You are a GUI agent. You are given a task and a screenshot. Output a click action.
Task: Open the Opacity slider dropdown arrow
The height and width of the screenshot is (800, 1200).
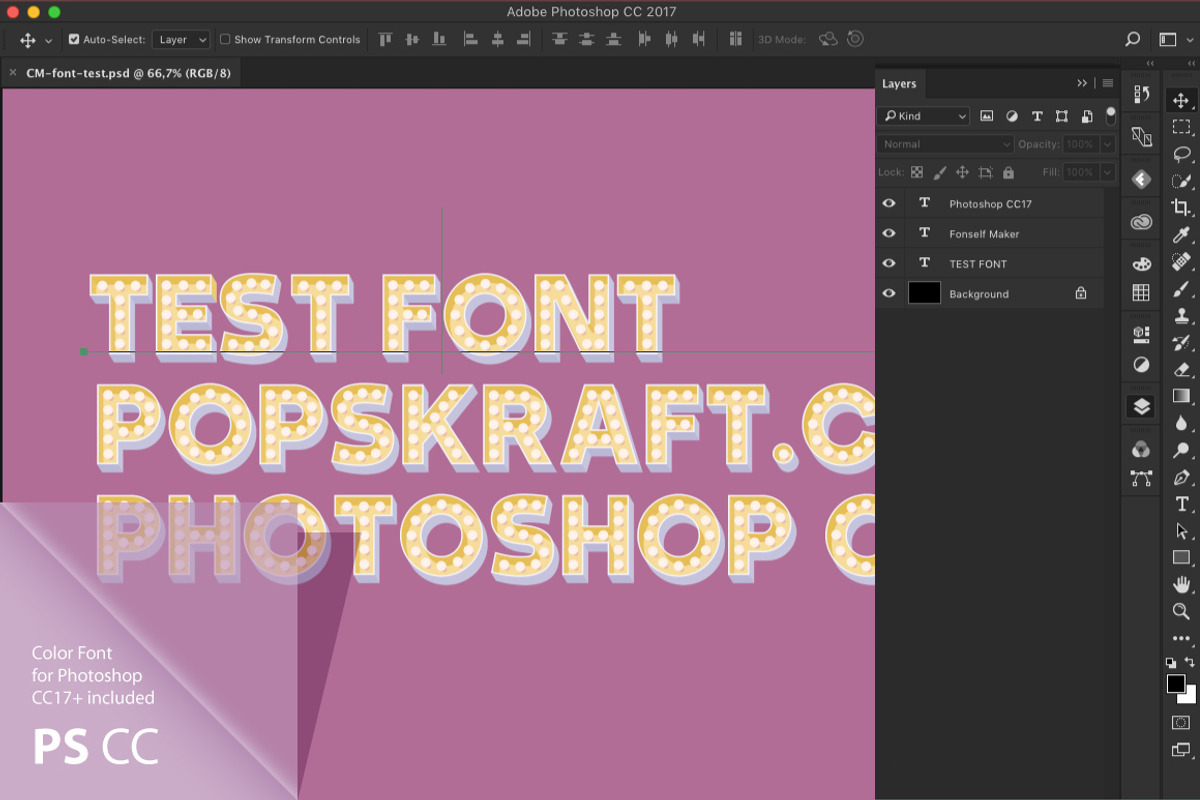(1107, 144)
